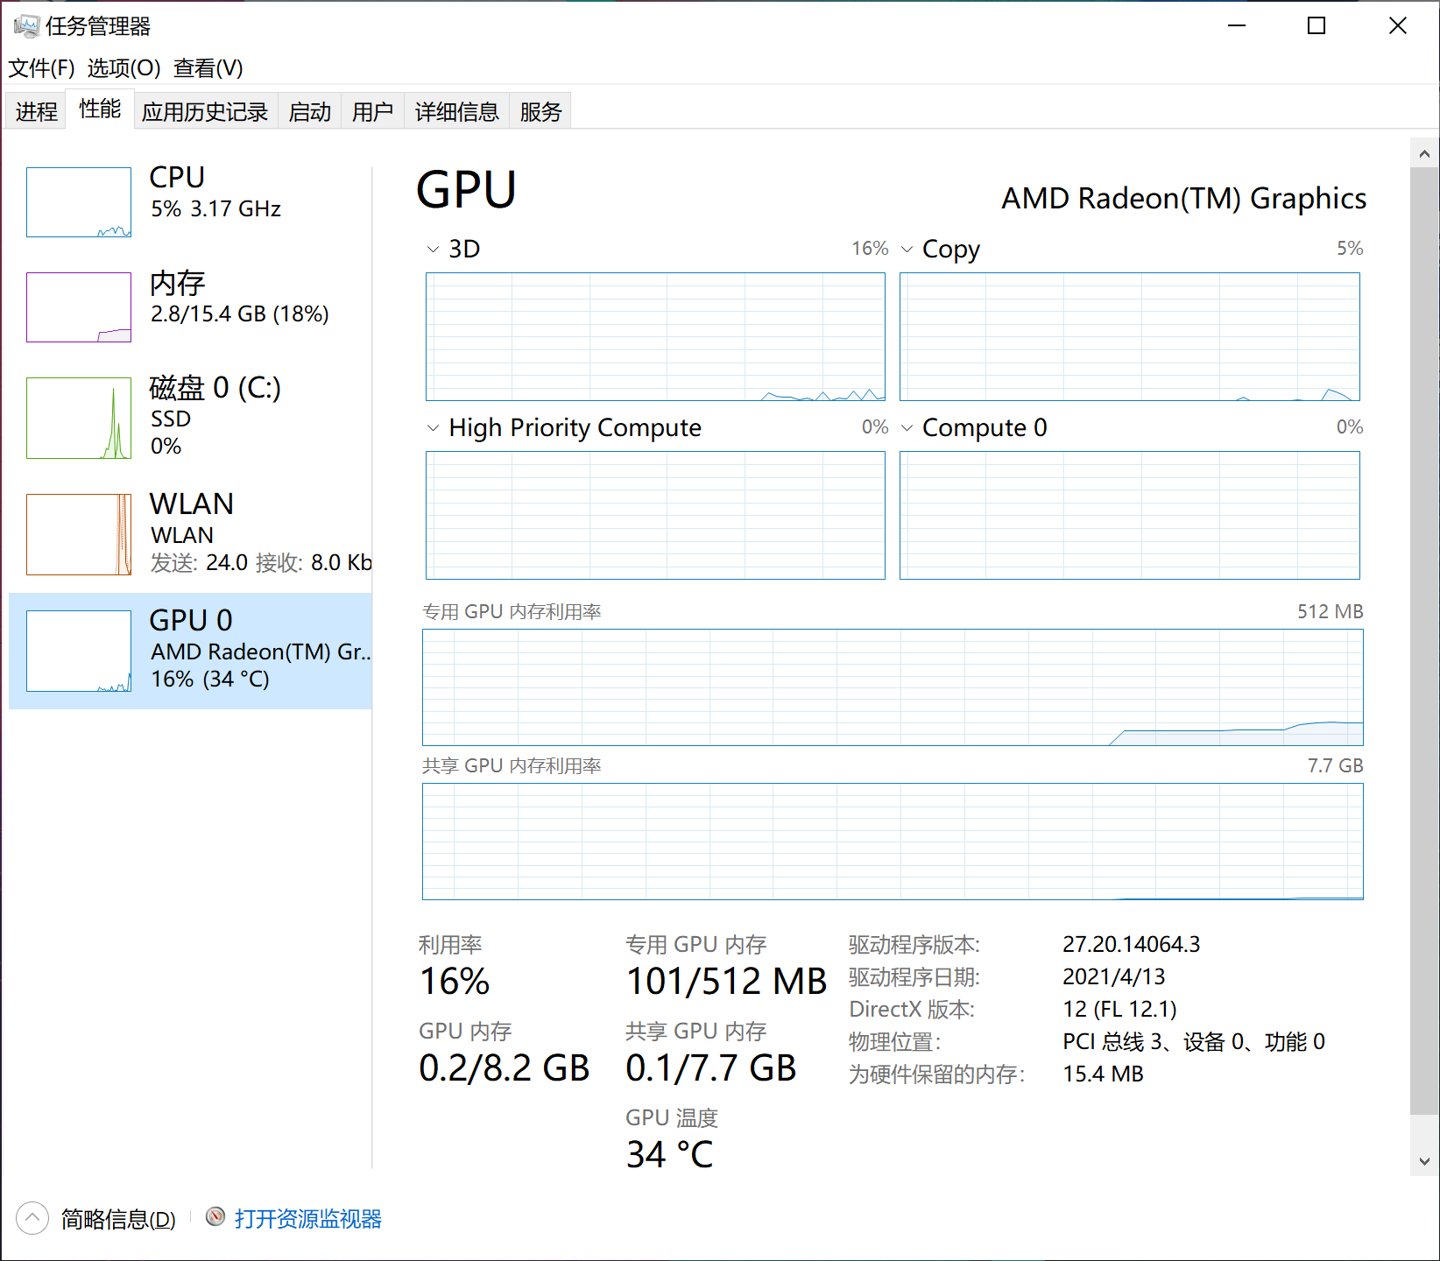Click the GPU 0 sidebar label
This screenshot has height=1261, width=1440.
(x=191, y=620)
